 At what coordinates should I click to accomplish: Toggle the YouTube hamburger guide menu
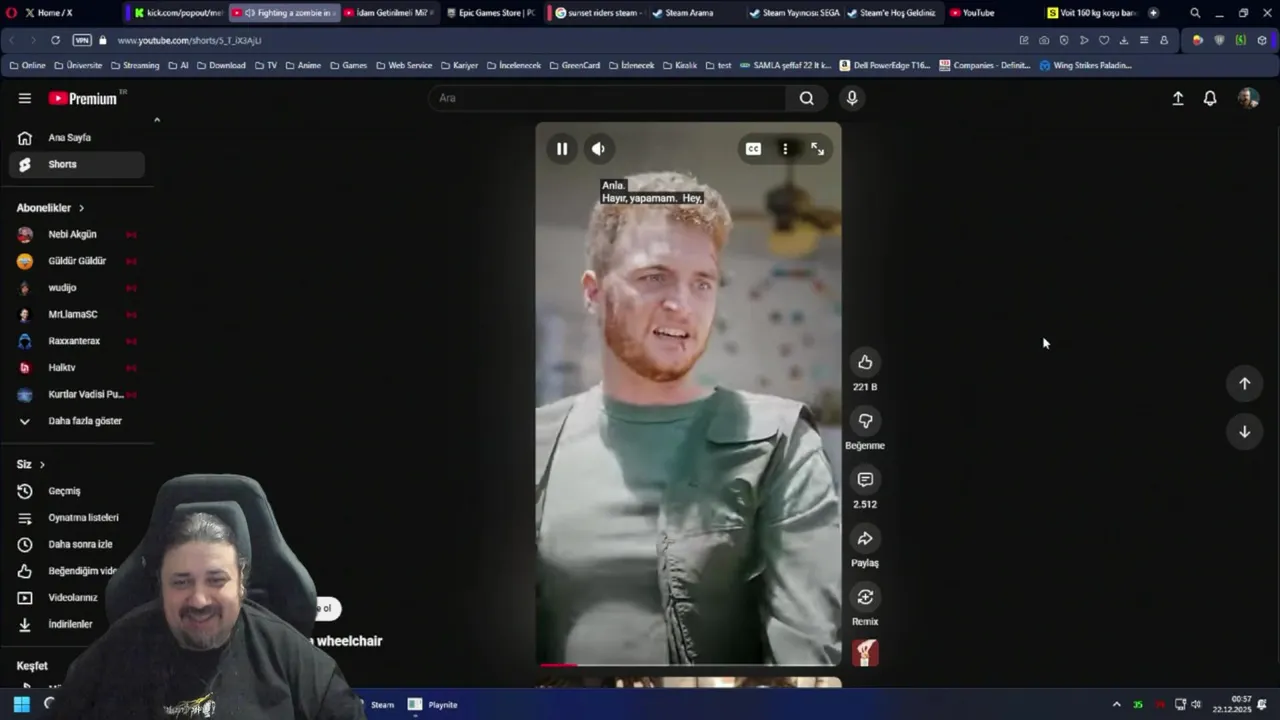click(x=25, y=98)
